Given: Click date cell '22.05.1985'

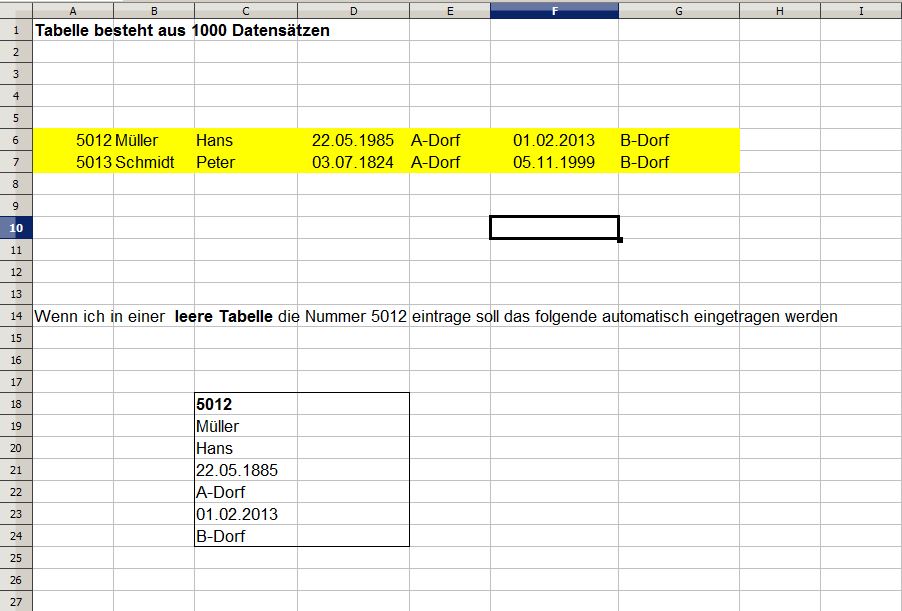Looking at the screenshot, I should tap(354, 140).
